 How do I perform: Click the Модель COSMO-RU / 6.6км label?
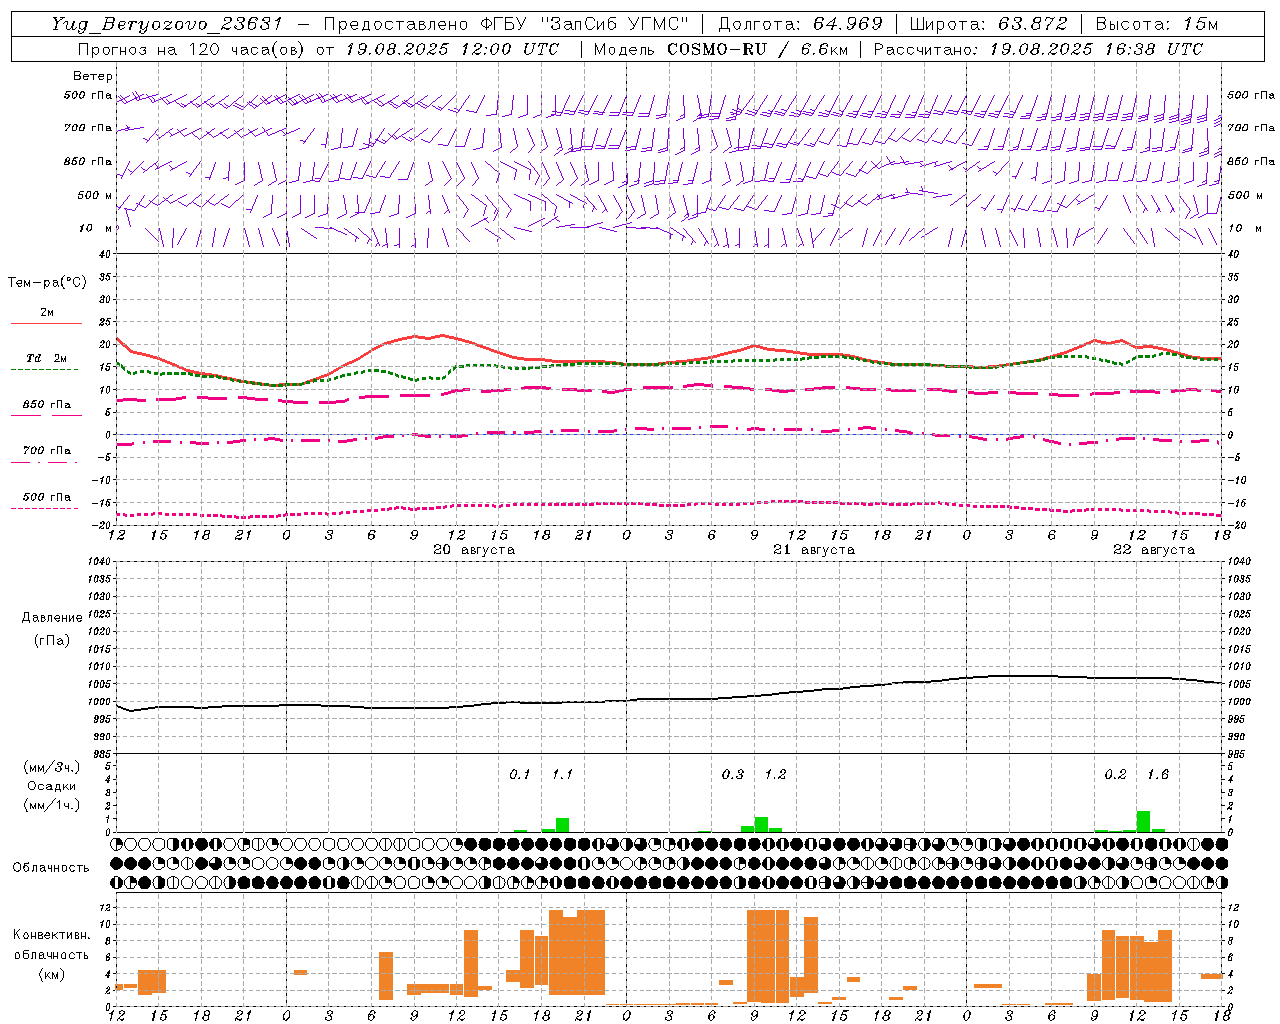coord(719,48)
